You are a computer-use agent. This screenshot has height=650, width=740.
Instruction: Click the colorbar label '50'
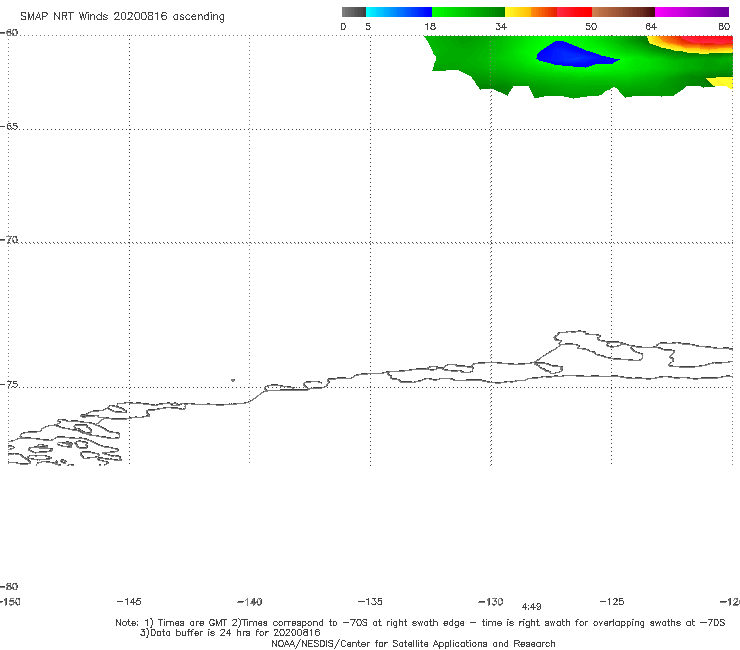tap(591, 27)
